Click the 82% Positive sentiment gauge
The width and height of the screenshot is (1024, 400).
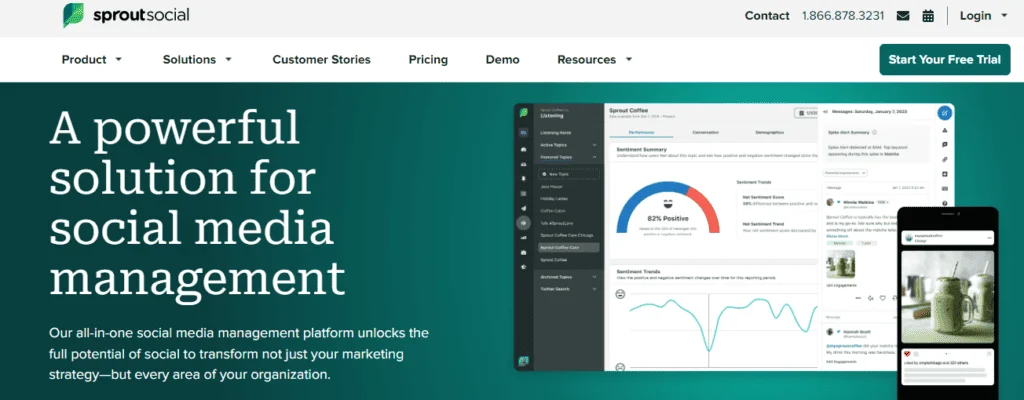(667, 207)
